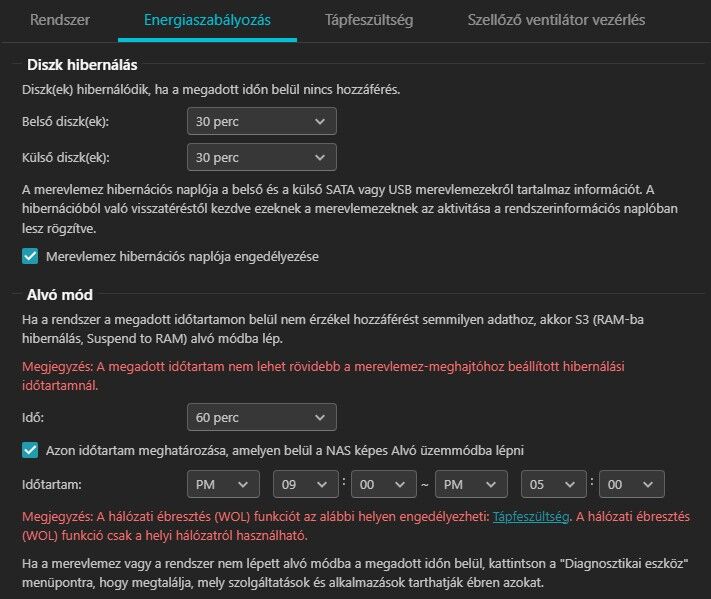This screenshot has height=599, width=711.
Task: Click chevron arrow of Idő dropdown
Action: point(320,418)
